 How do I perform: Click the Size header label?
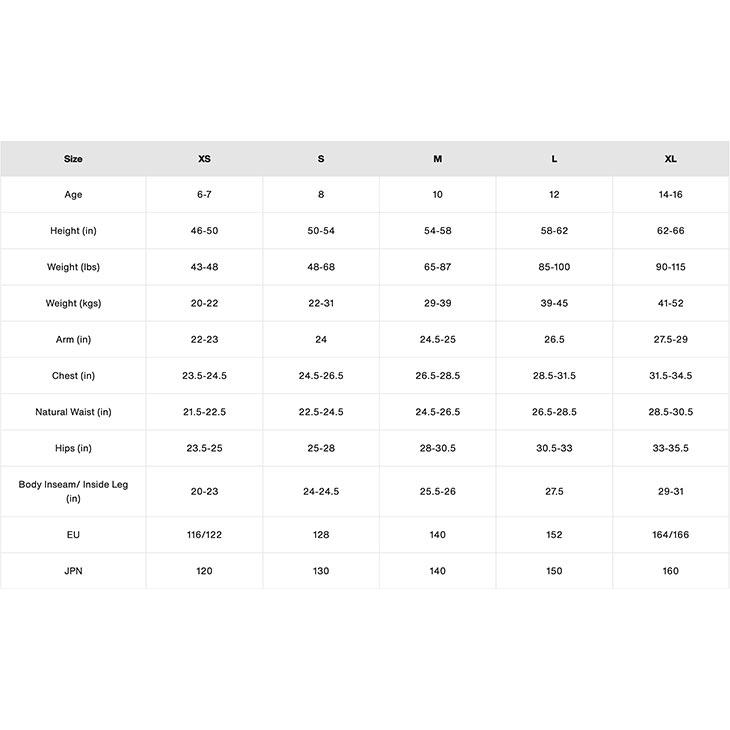[73, 159]
